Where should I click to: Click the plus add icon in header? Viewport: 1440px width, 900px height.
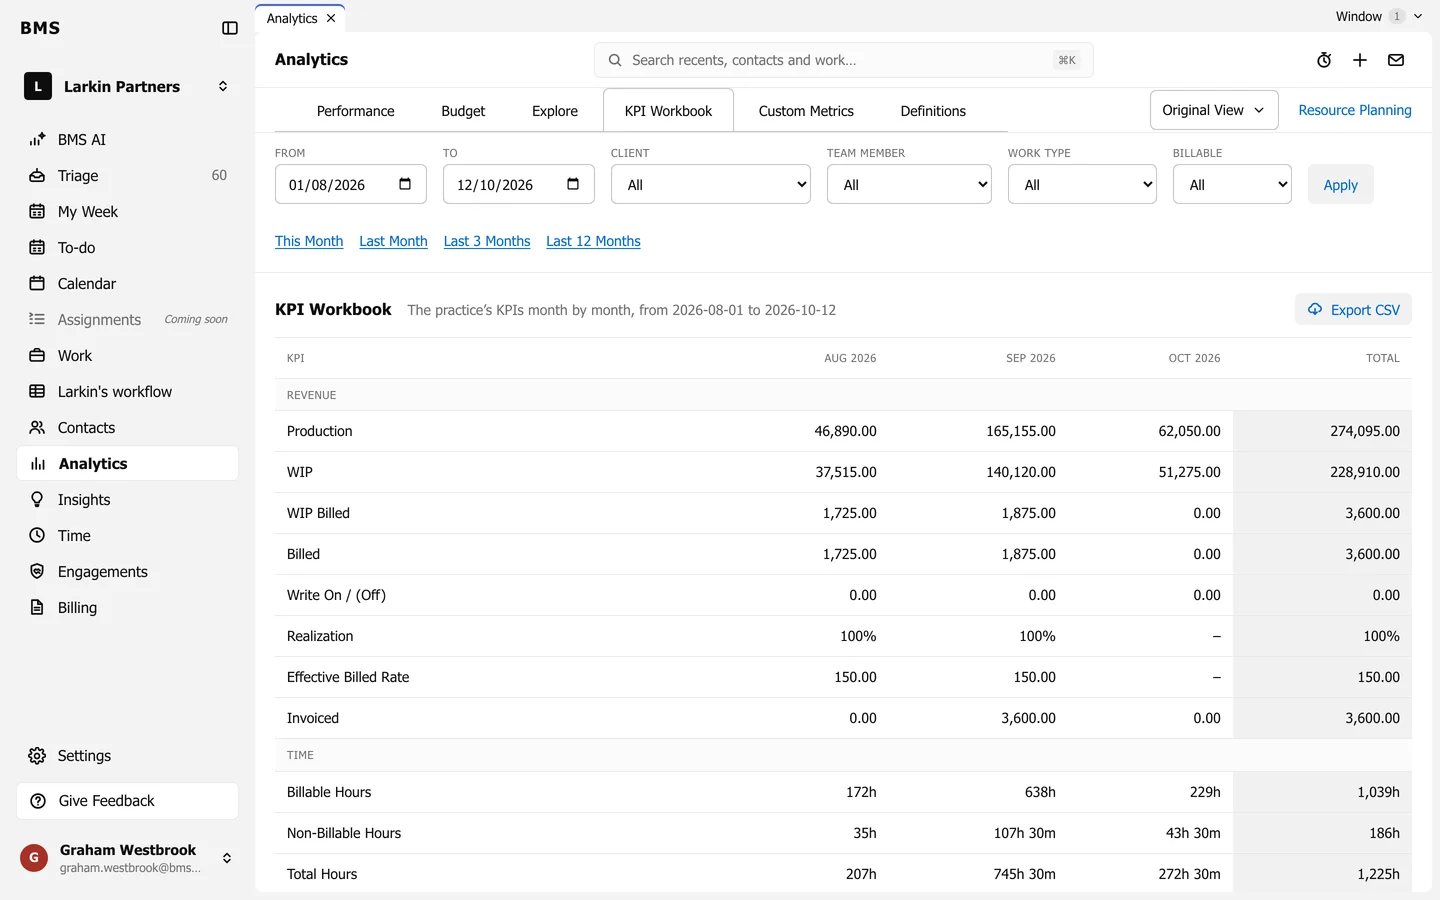click(x=1360, y=60)
